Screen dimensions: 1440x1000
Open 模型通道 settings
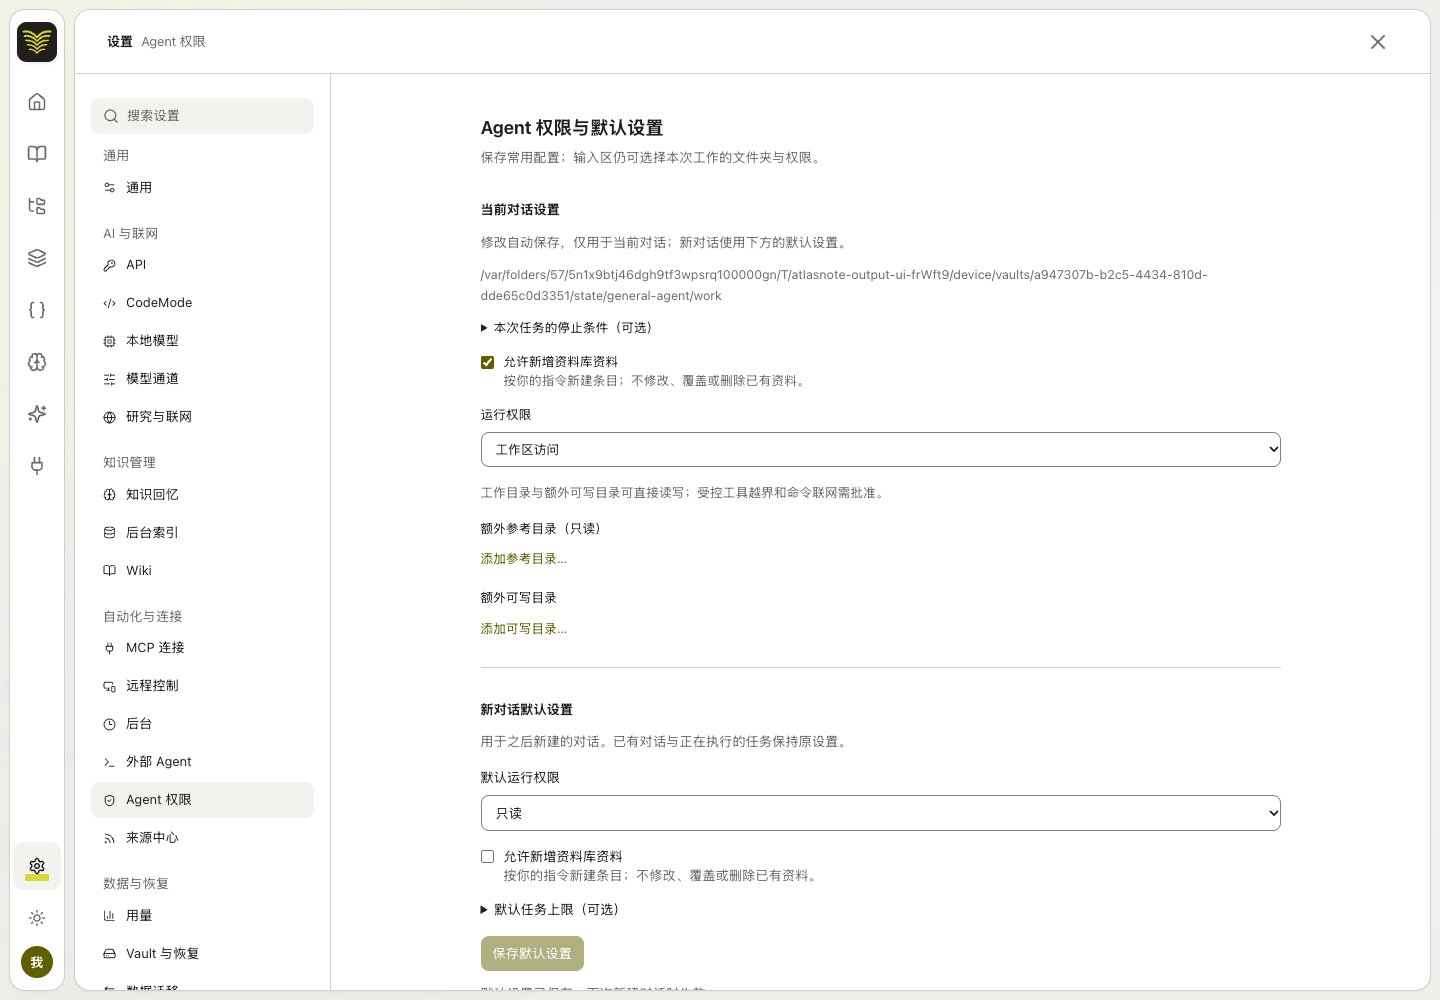[x=202, y=379]
